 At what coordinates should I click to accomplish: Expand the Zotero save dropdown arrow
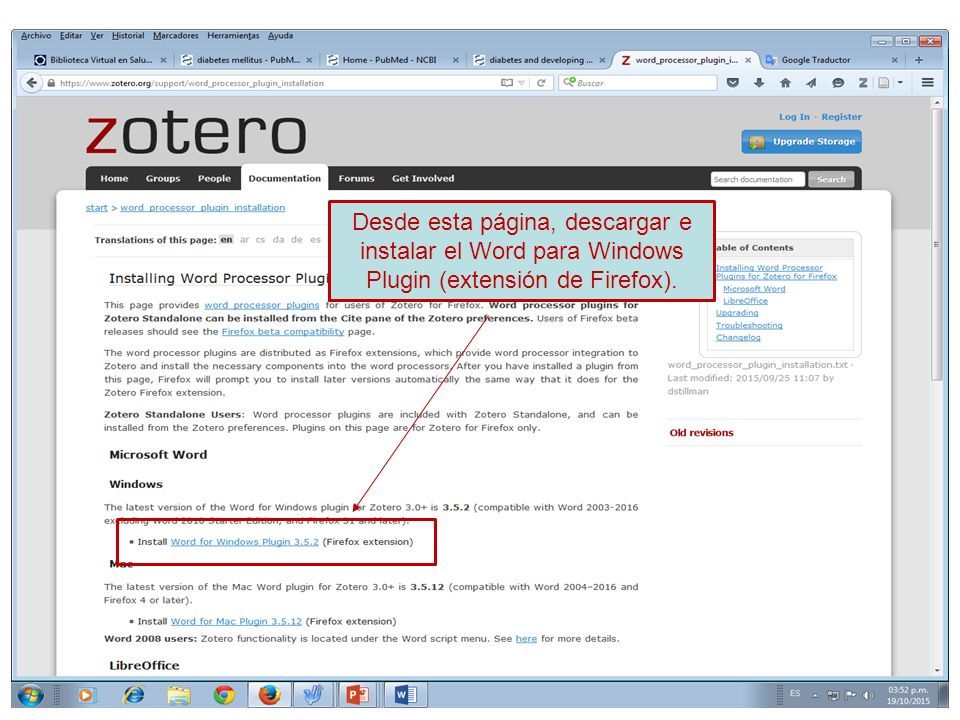click(x=900, y=82)
